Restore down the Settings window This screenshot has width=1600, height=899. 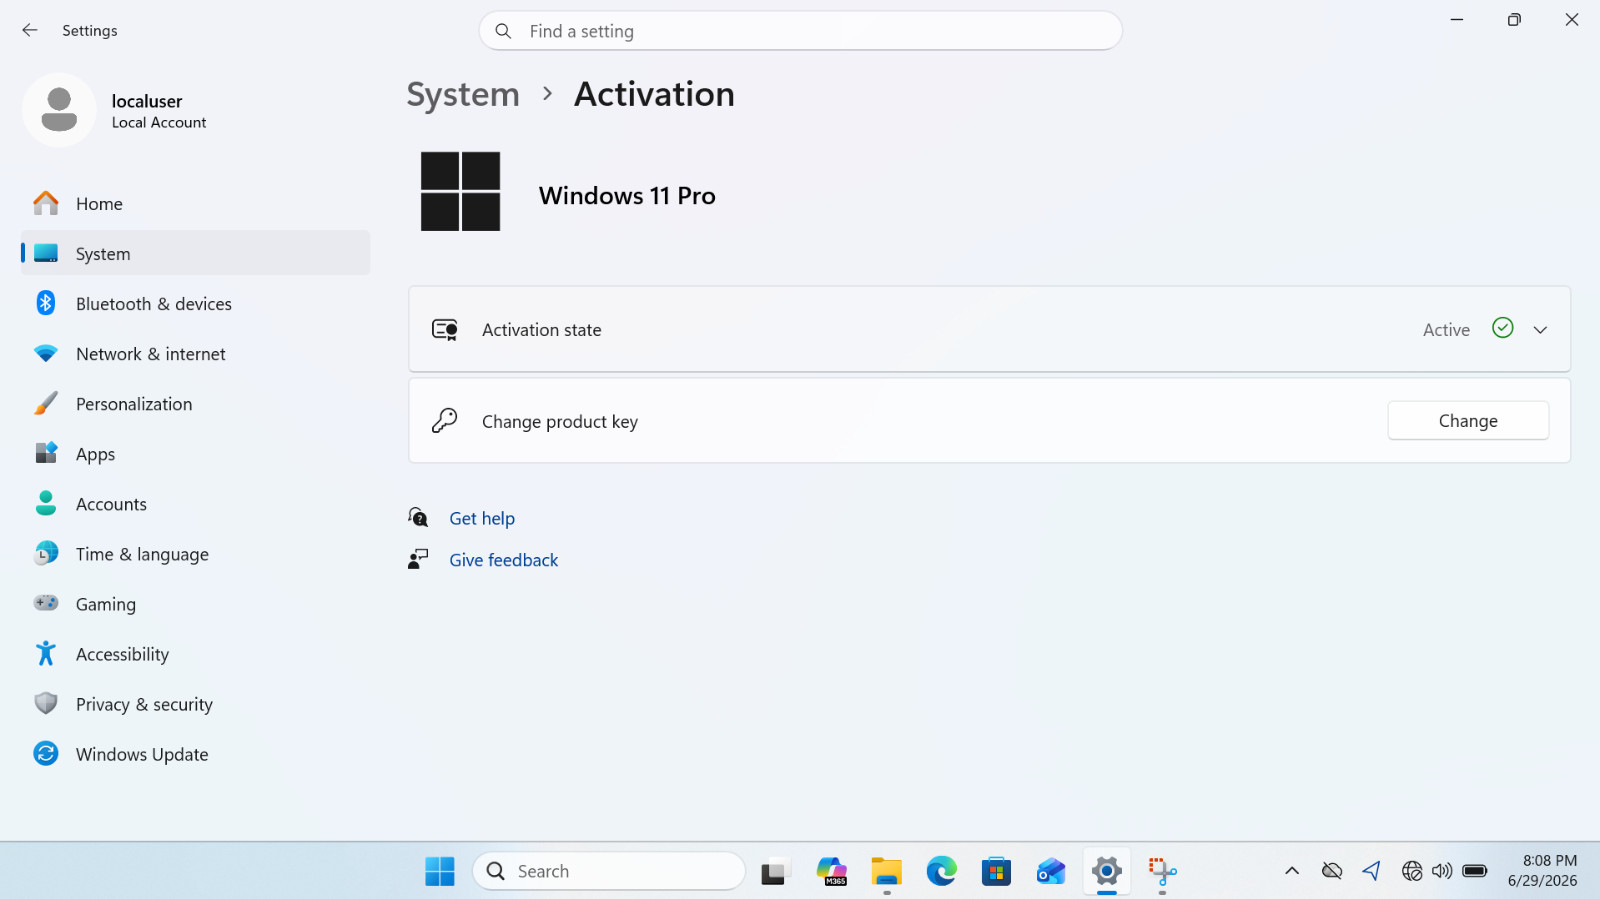(1514, 20)
